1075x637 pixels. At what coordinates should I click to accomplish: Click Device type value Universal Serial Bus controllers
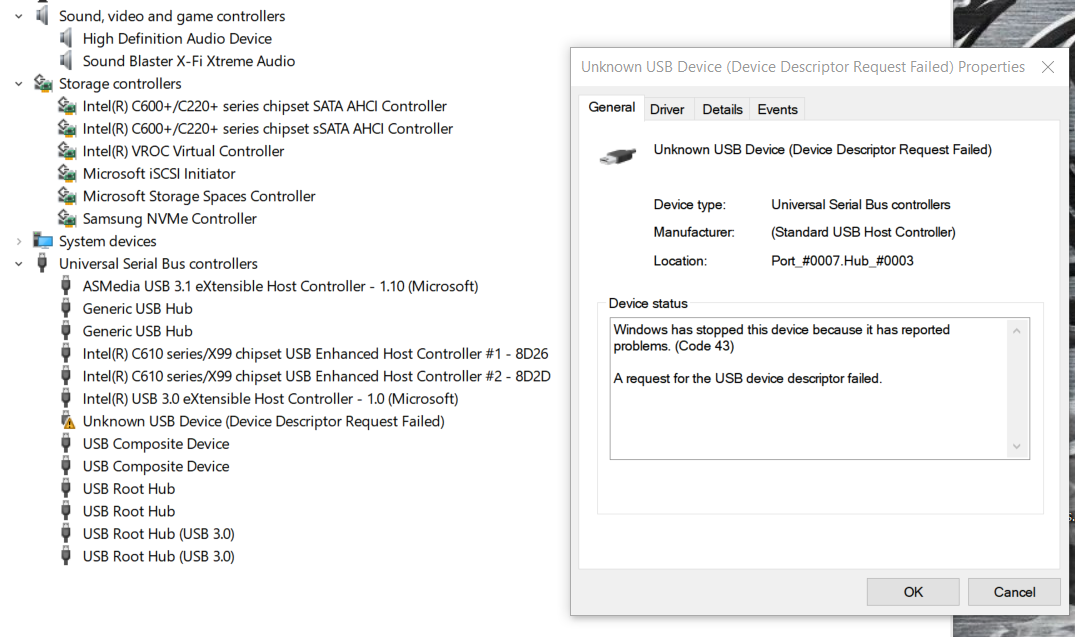860,204
